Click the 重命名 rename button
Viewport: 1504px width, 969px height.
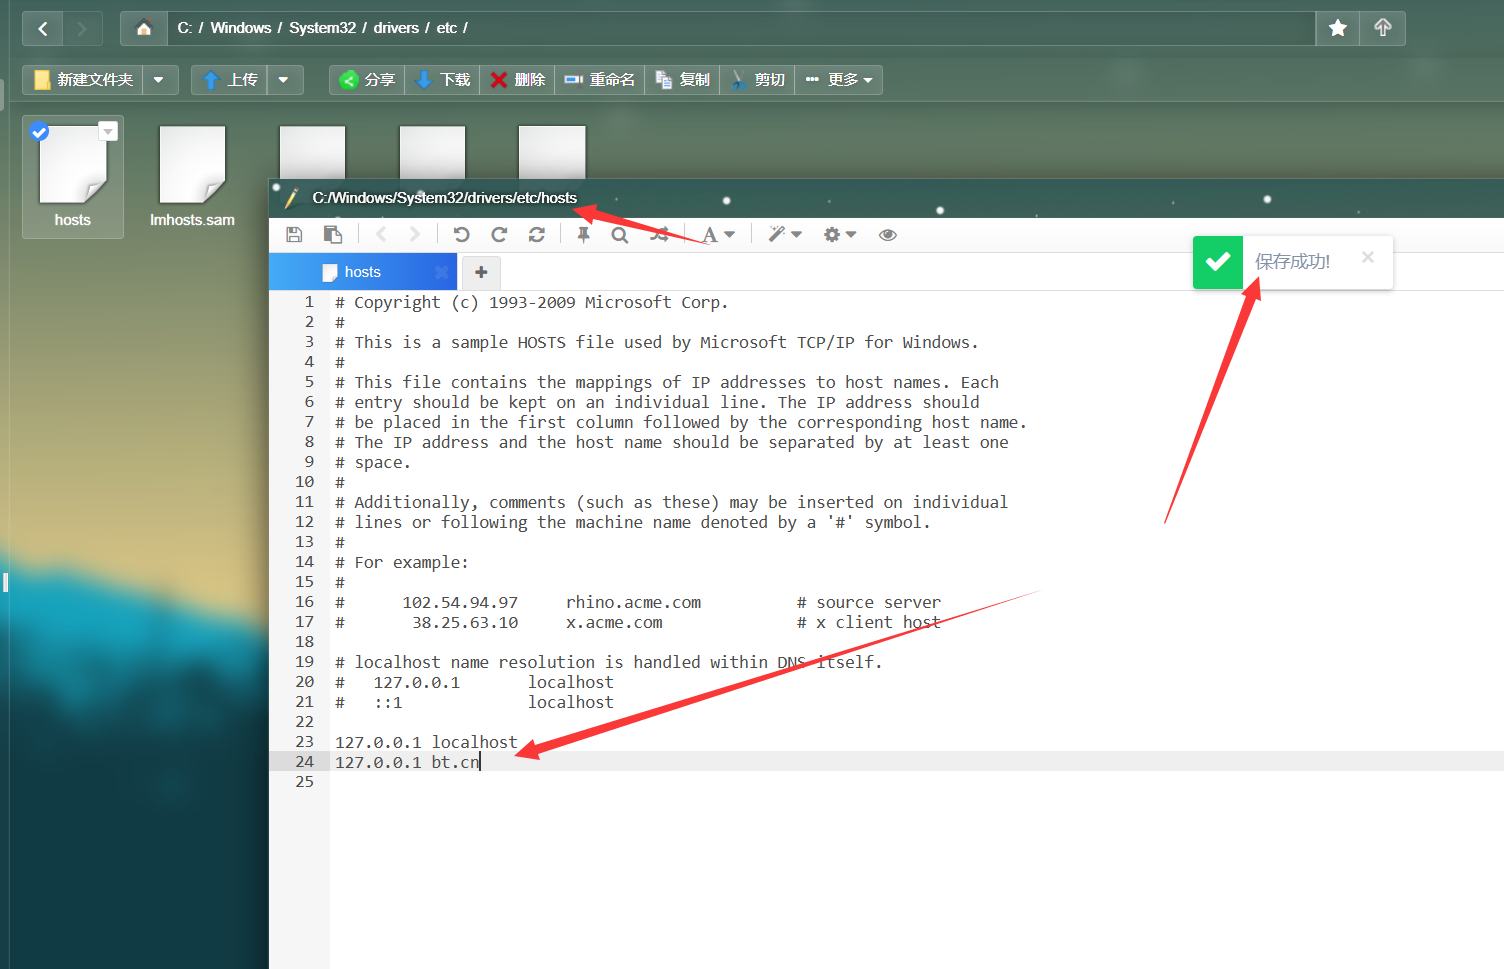[x=600, y=80]
